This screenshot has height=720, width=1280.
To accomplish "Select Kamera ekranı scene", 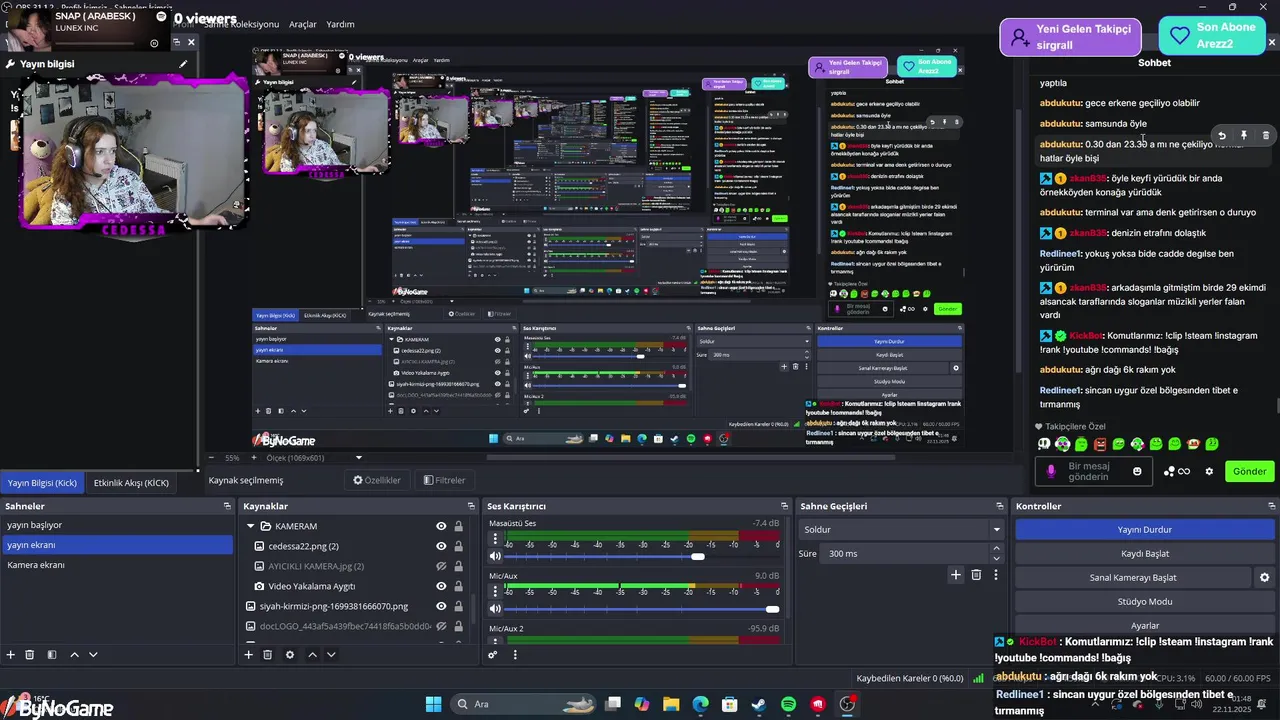I will 117,565.
